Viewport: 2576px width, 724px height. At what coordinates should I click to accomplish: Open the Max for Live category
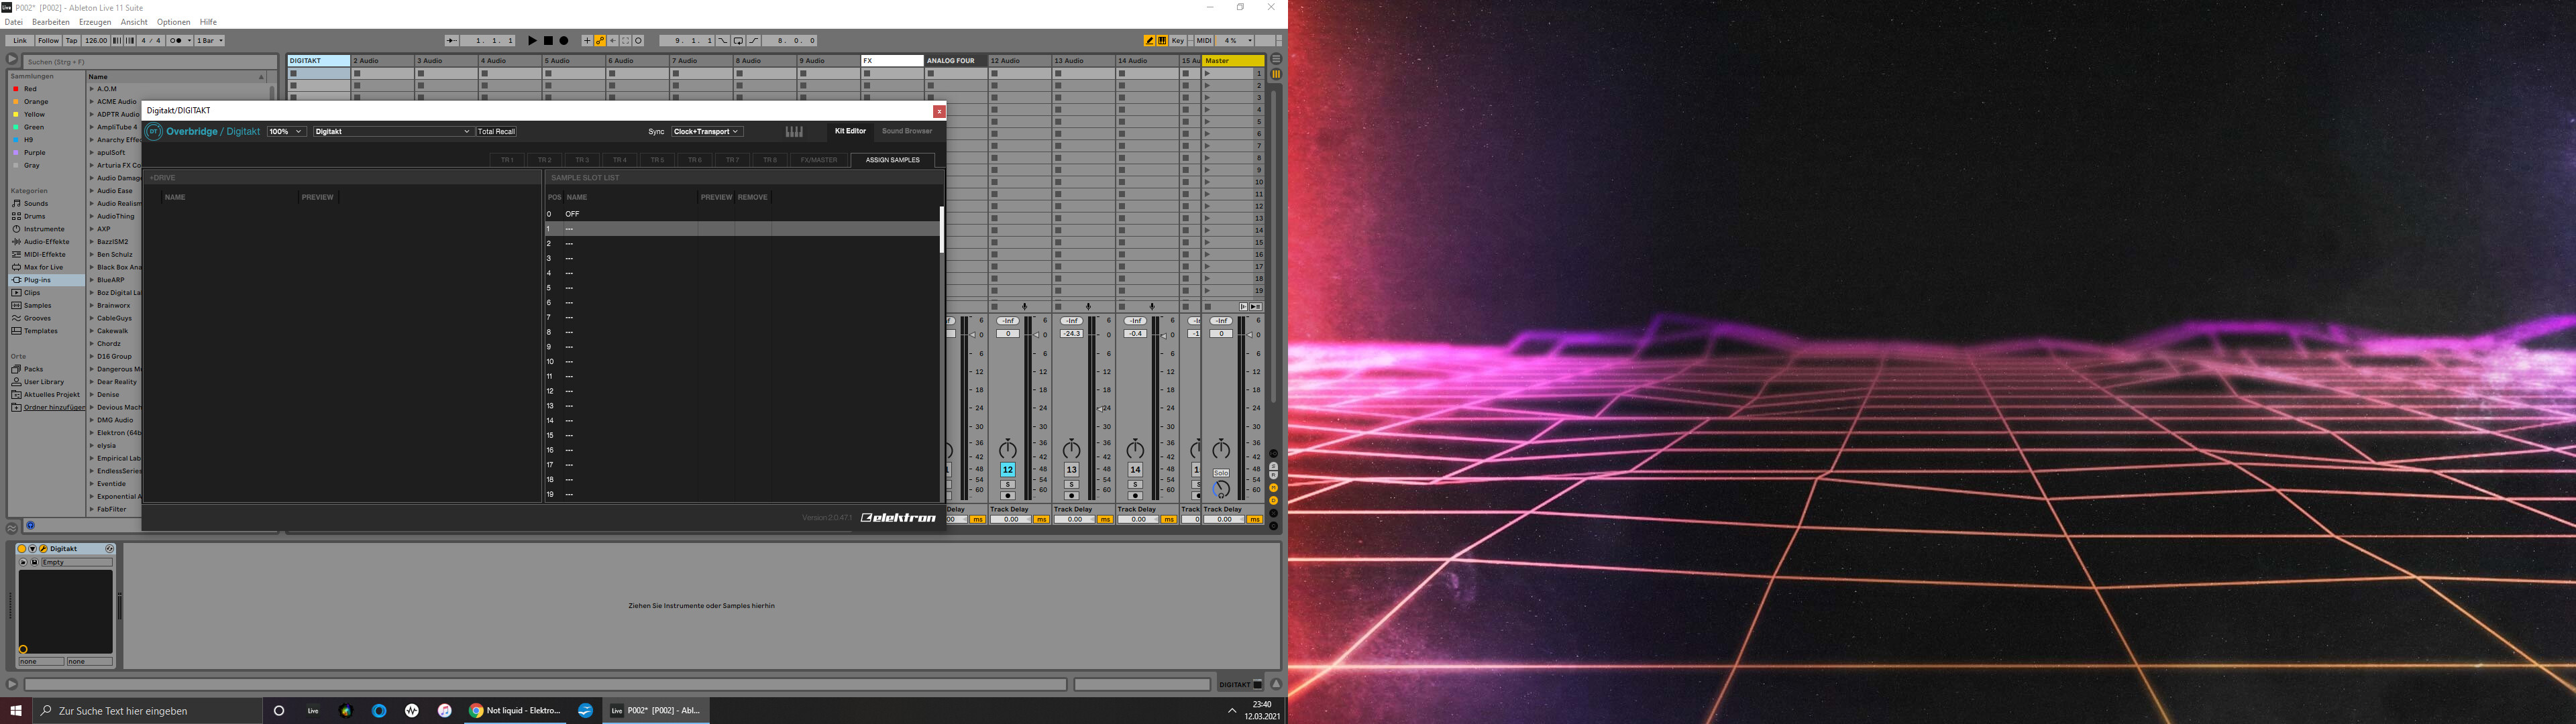[x=43, y=267]
